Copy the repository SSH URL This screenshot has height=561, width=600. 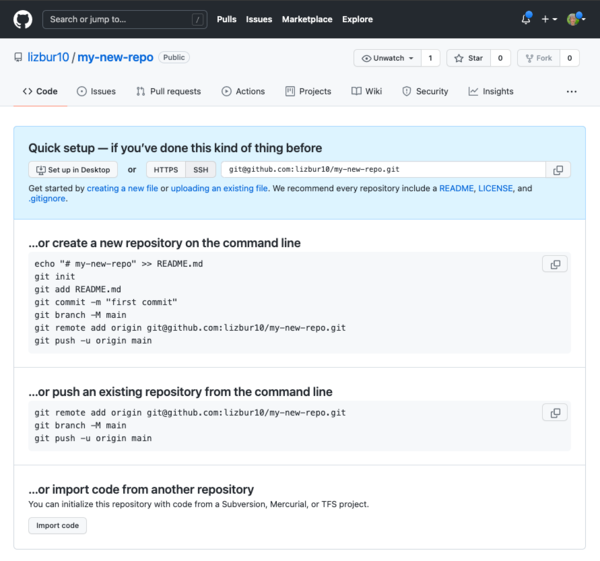(x=558, y=170)
